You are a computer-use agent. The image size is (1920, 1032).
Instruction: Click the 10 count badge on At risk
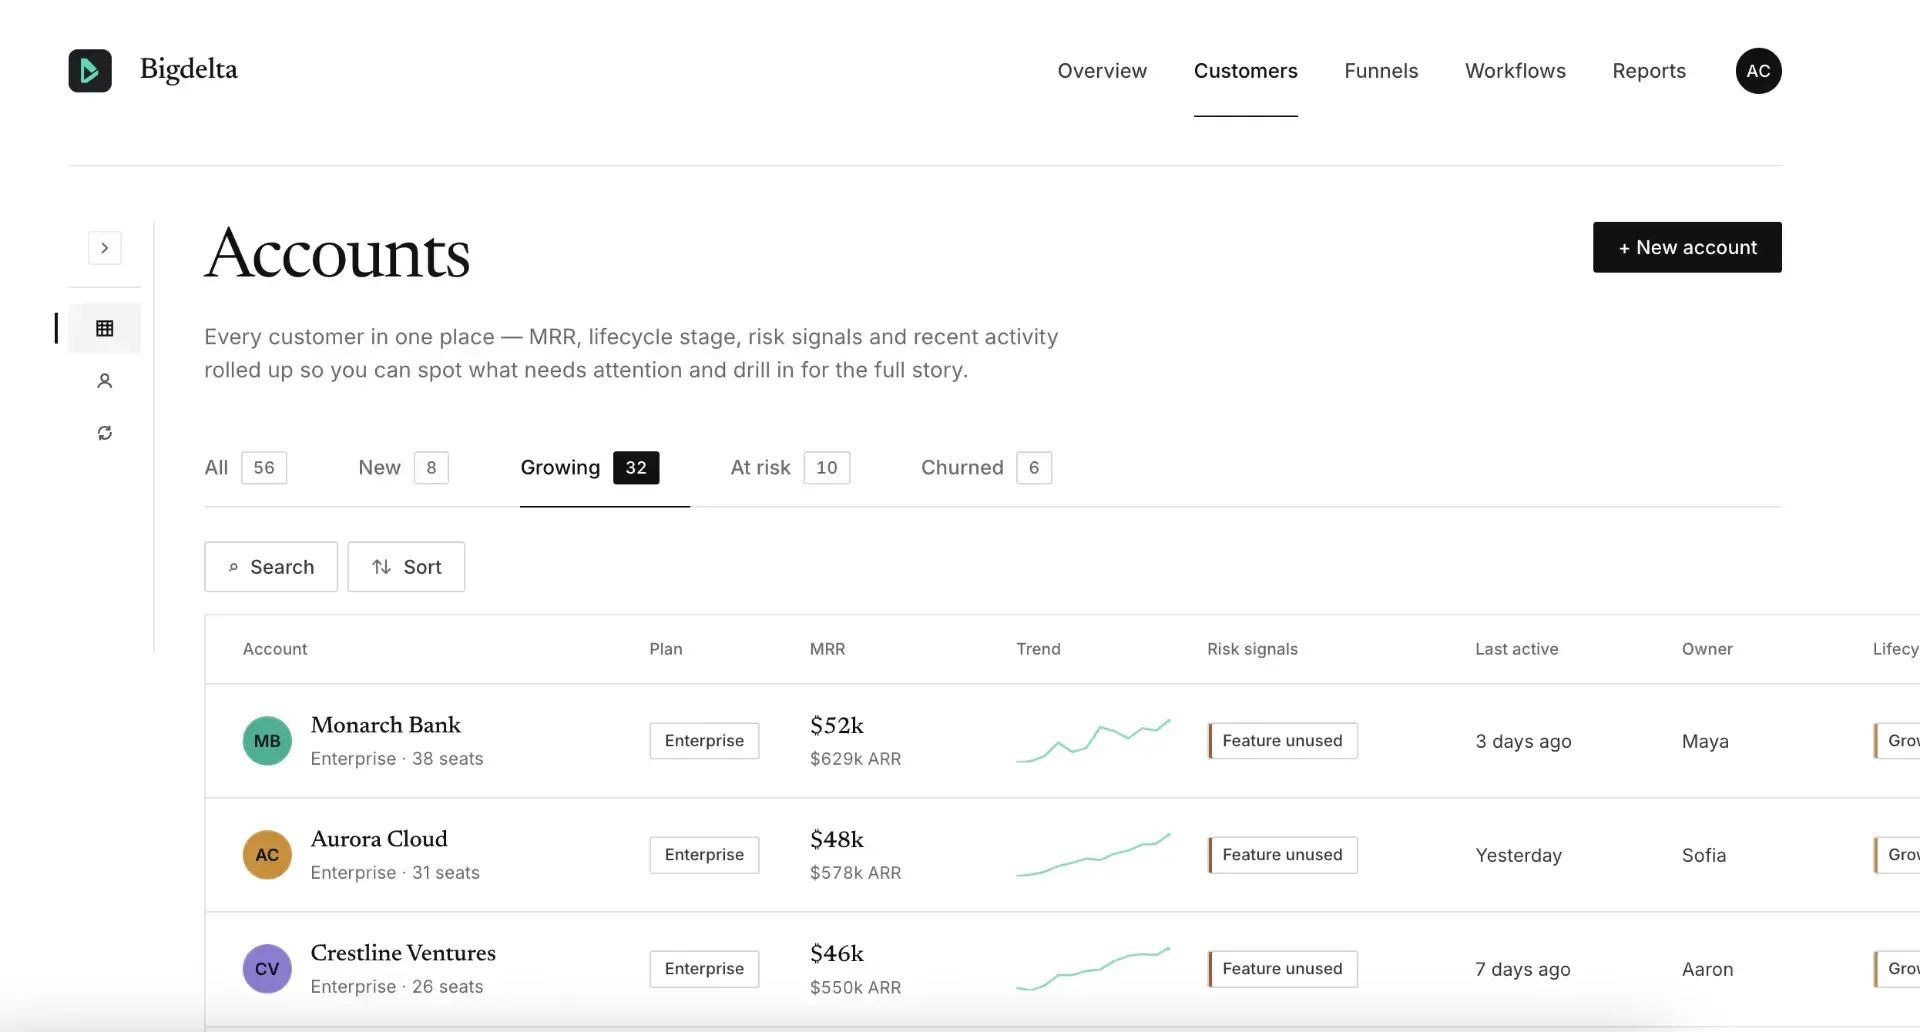point(827,468)
